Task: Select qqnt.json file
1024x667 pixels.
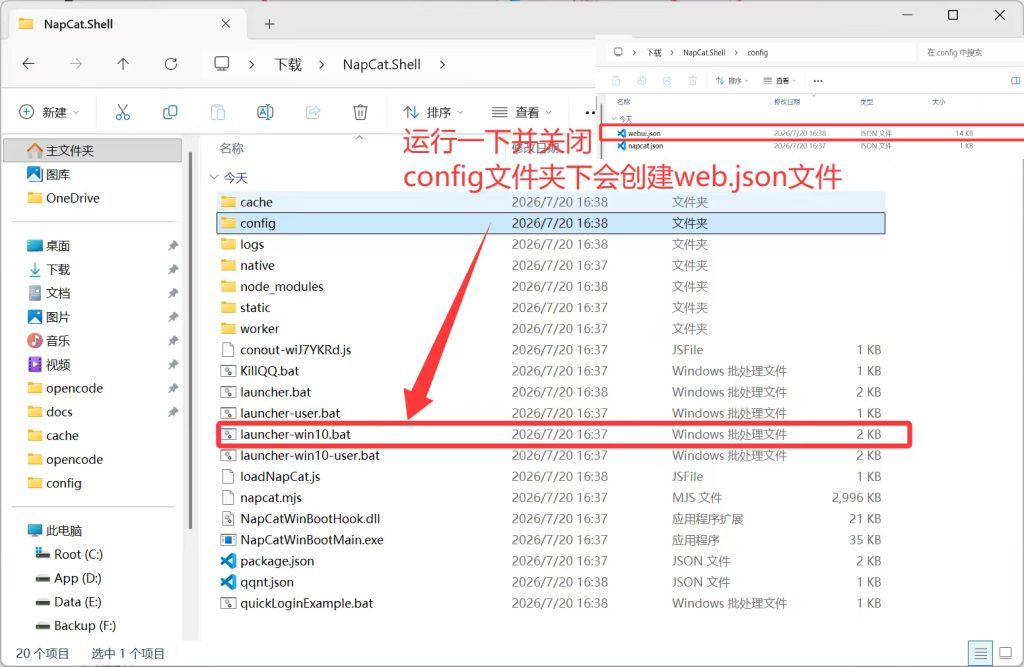Action: [x=551, y=582]
